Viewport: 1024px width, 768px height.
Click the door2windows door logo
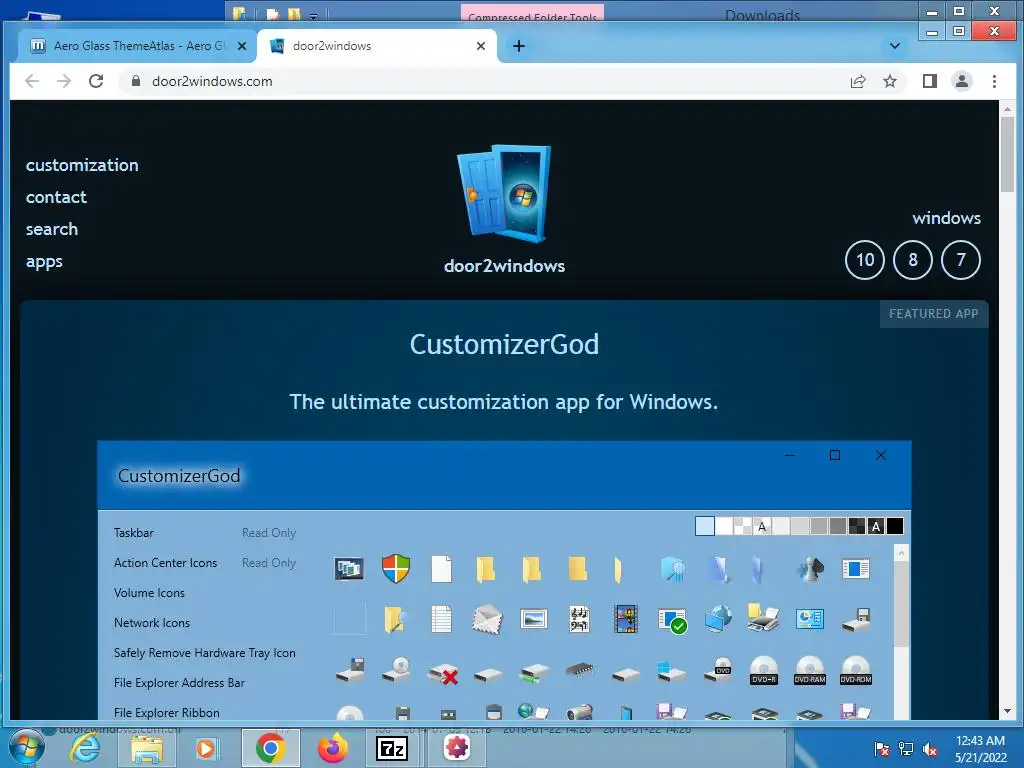(x=504, y=193)
